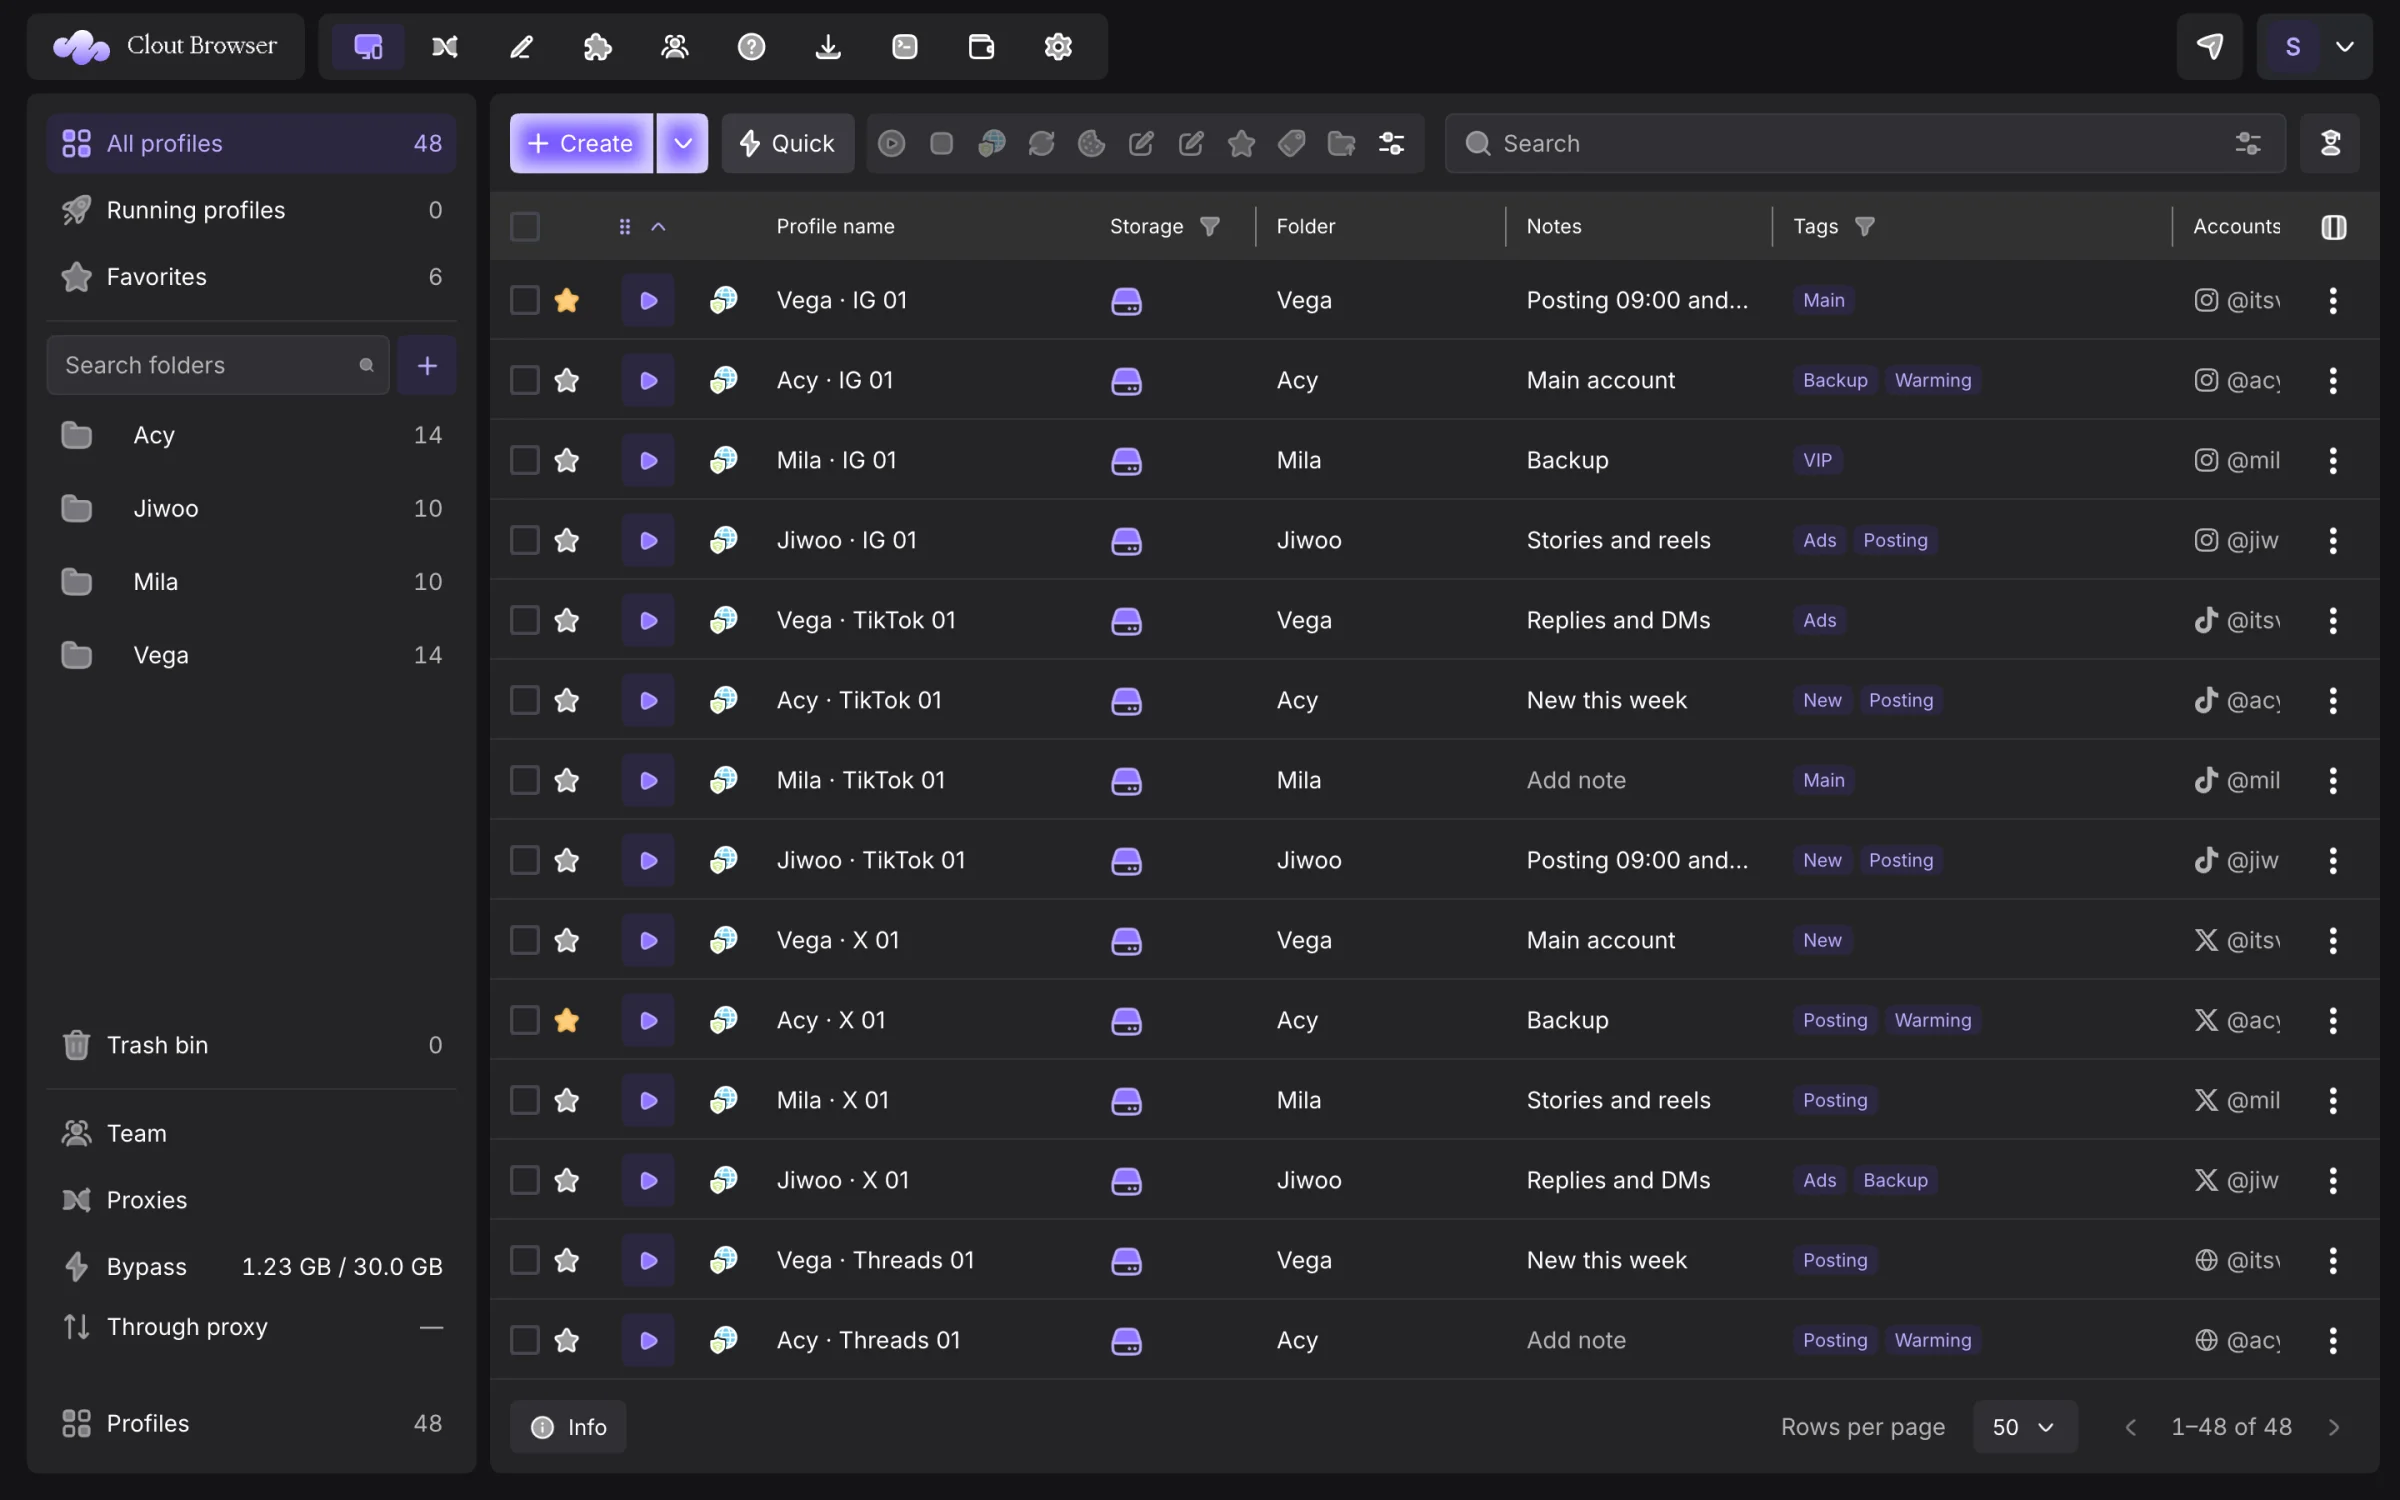Screen dimensions: 2400x1500
Task: Check the Vega · TikTok 01 row checkbox
Action: click(525, 620)
